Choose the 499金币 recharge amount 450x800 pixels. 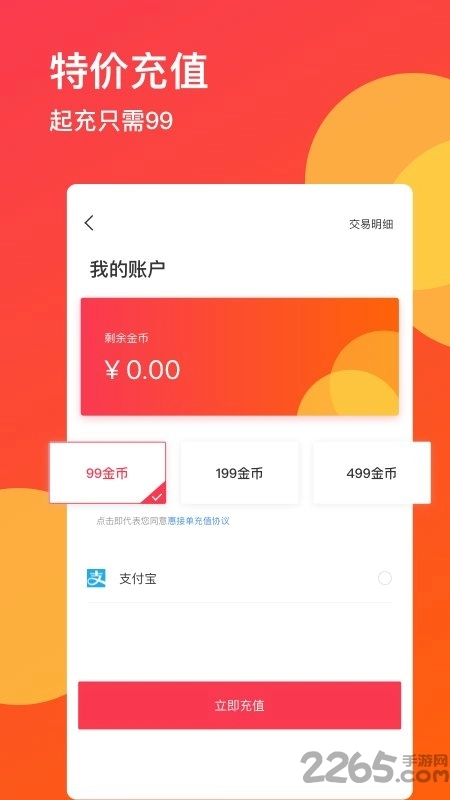pos(371,472)
